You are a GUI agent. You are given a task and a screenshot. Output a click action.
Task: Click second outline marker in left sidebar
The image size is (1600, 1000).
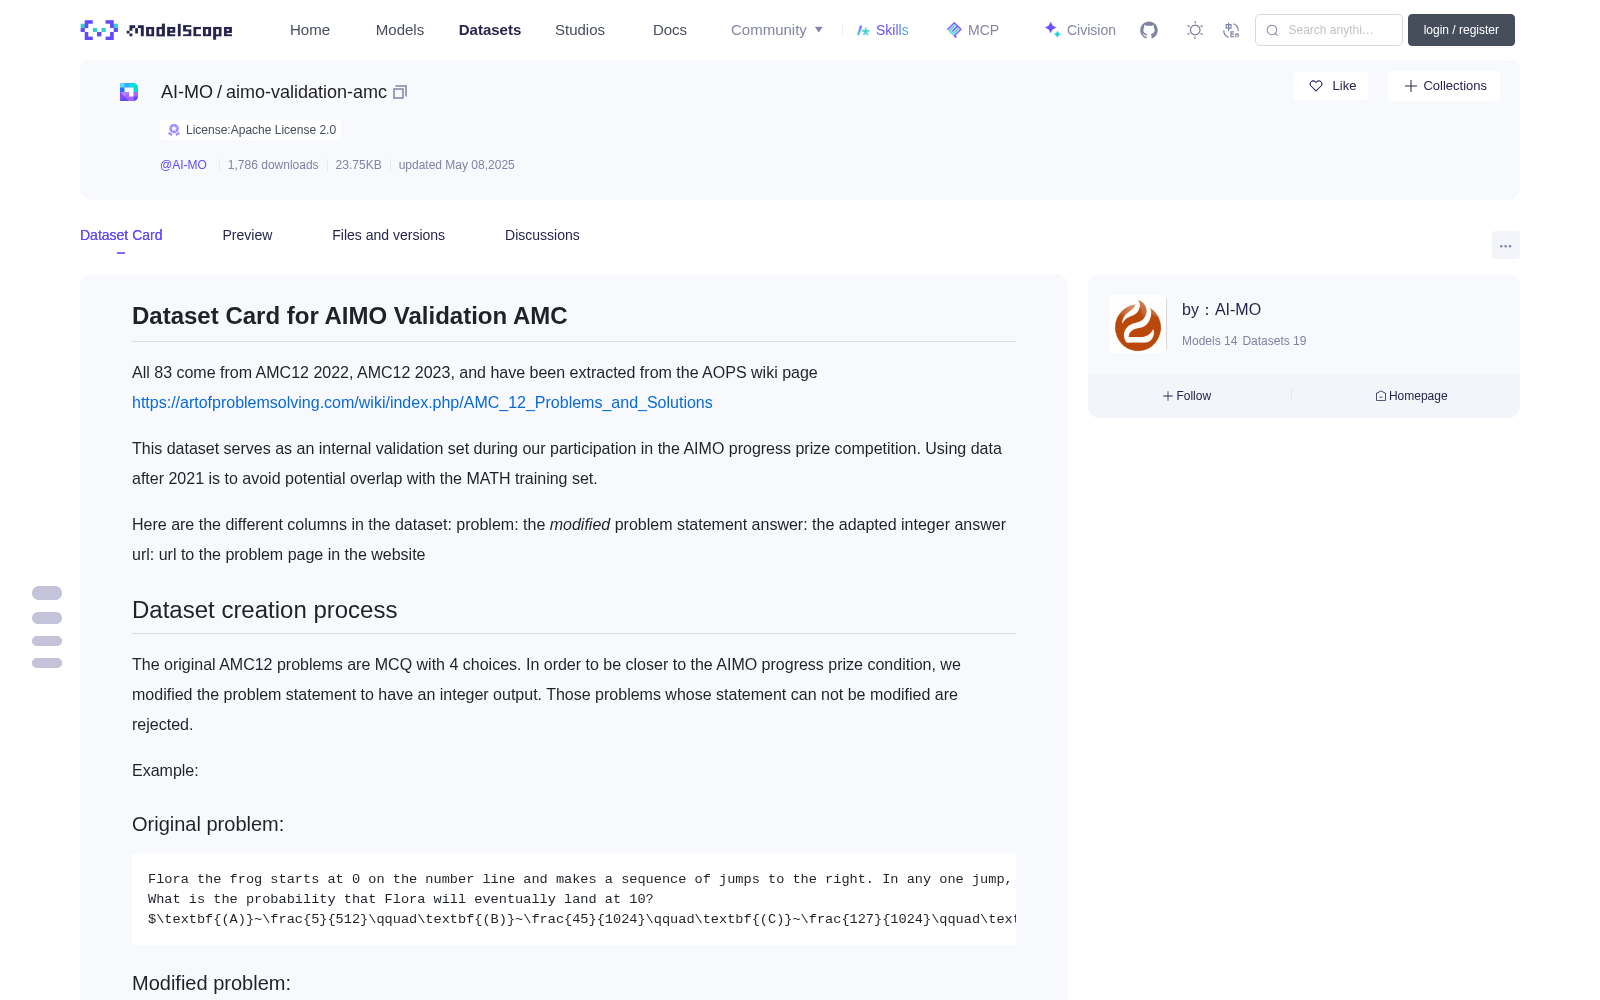pyautogui.click(x=47, y=618)
